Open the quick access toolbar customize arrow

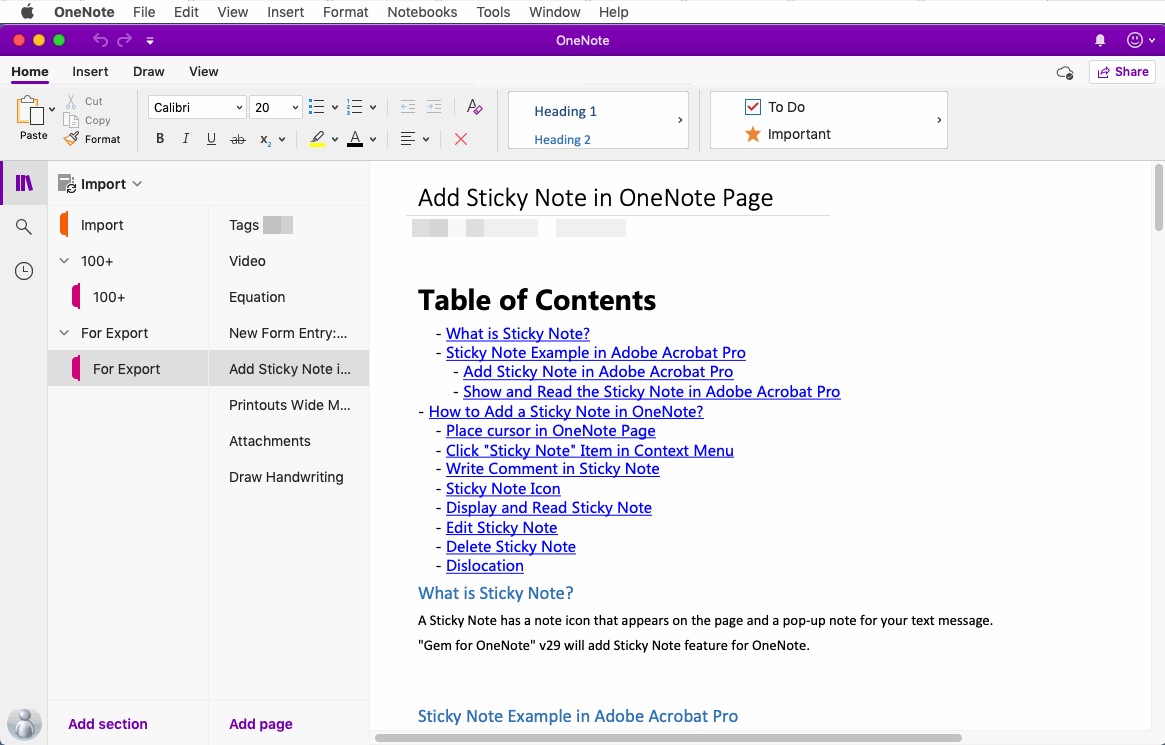(150, 41)
